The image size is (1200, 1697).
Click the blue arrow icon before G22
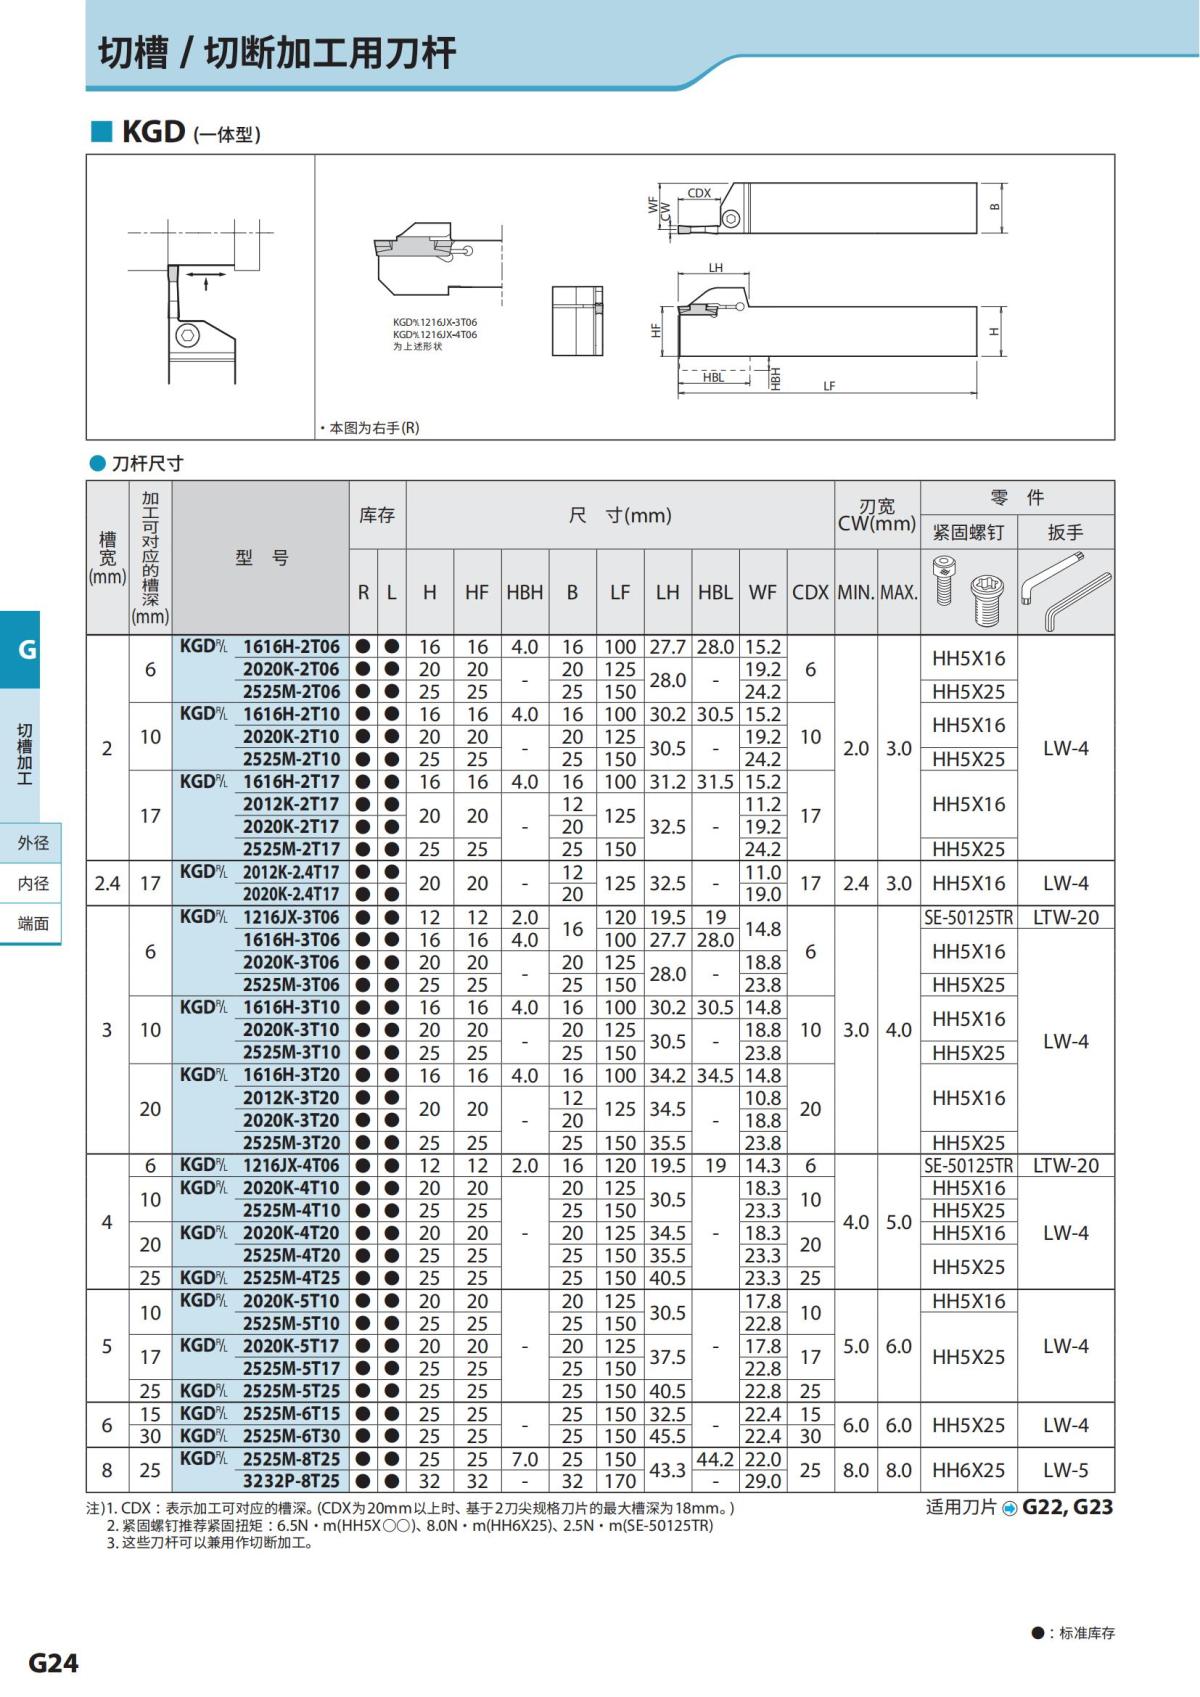1009,1508
